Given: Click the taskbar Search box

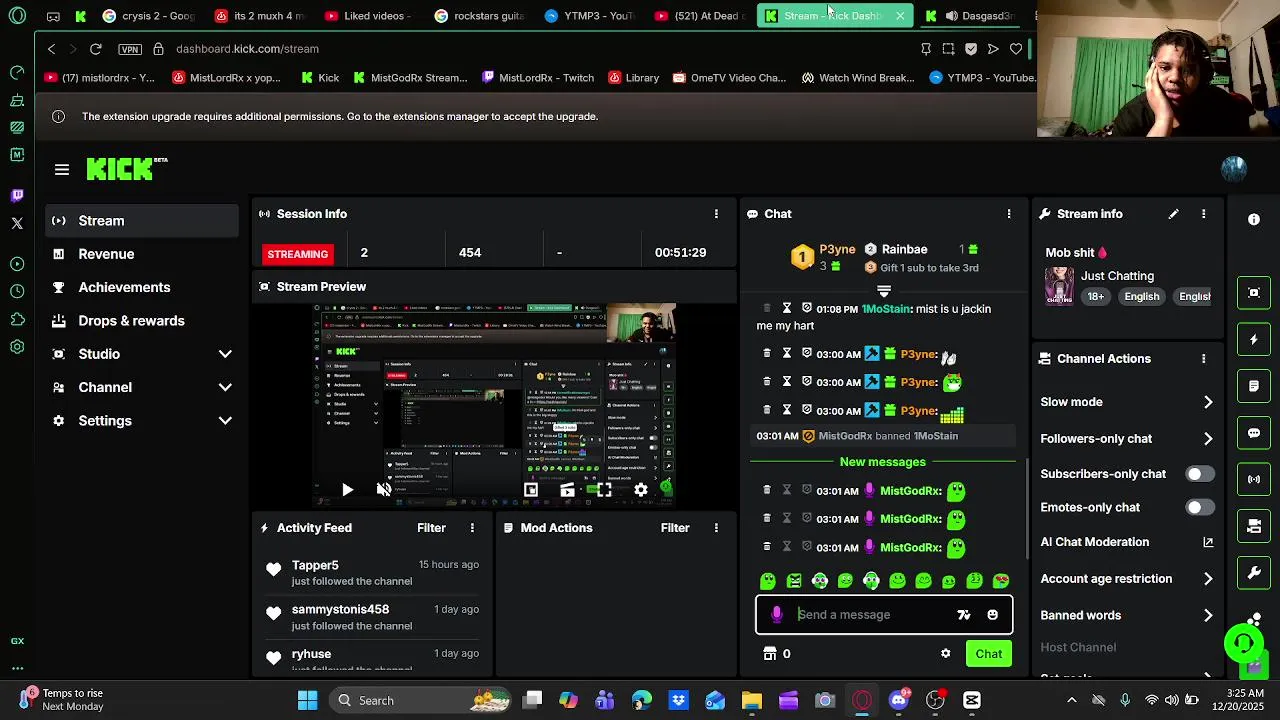Looking at the screenshot, I should pyautogui.click(x=420, y=701).
